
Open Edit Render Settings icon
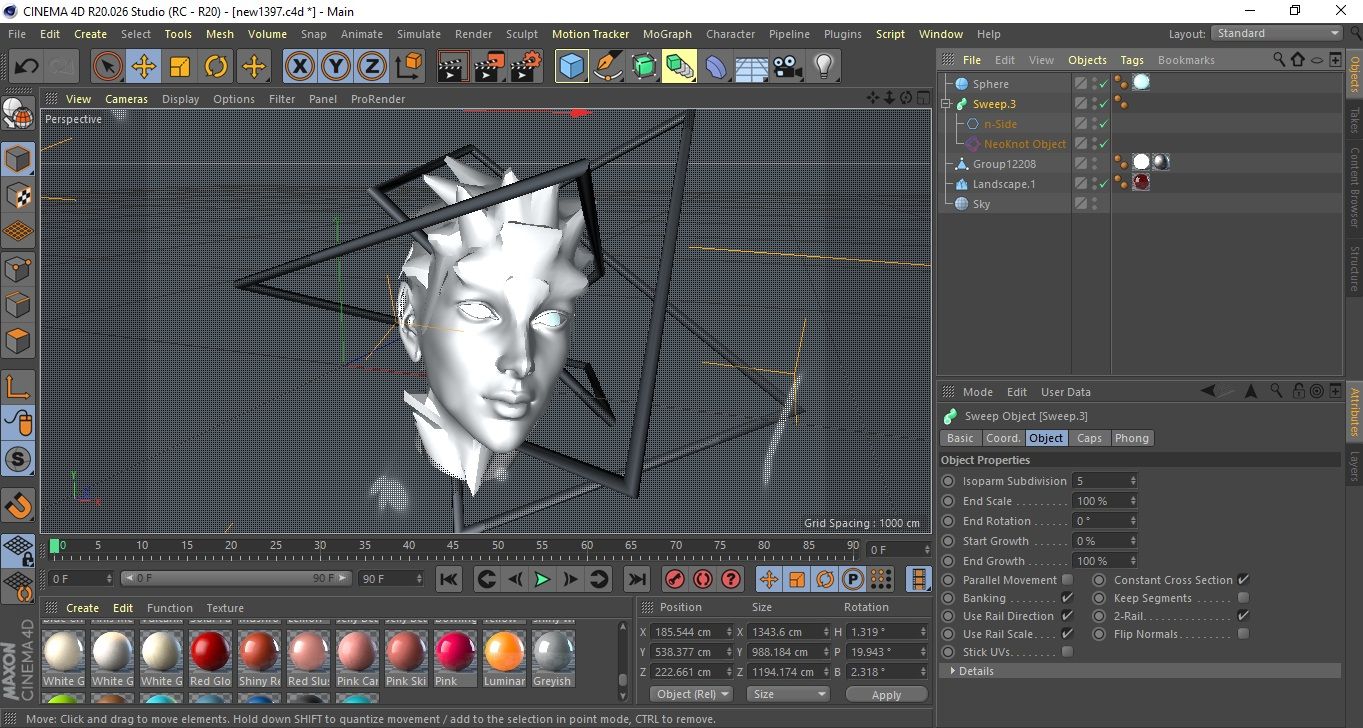coord(525,67)
